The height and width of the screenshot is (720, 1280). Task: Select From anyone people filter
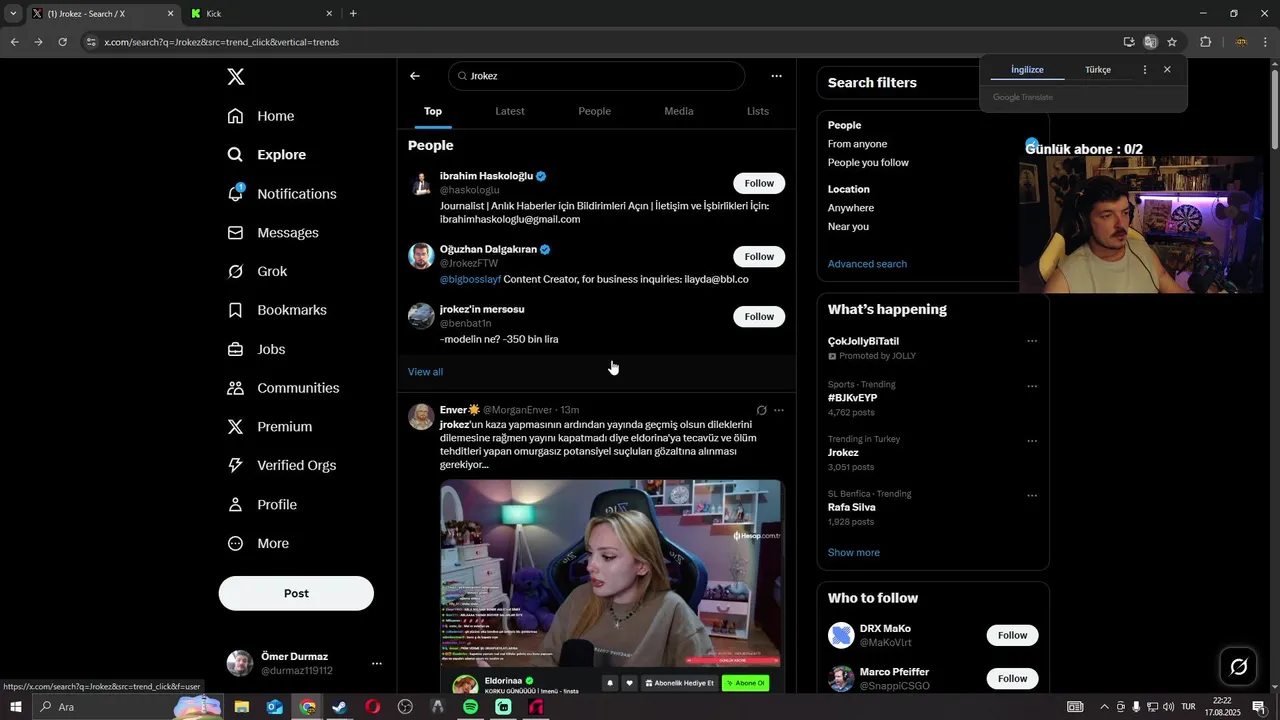coord(857,144)
